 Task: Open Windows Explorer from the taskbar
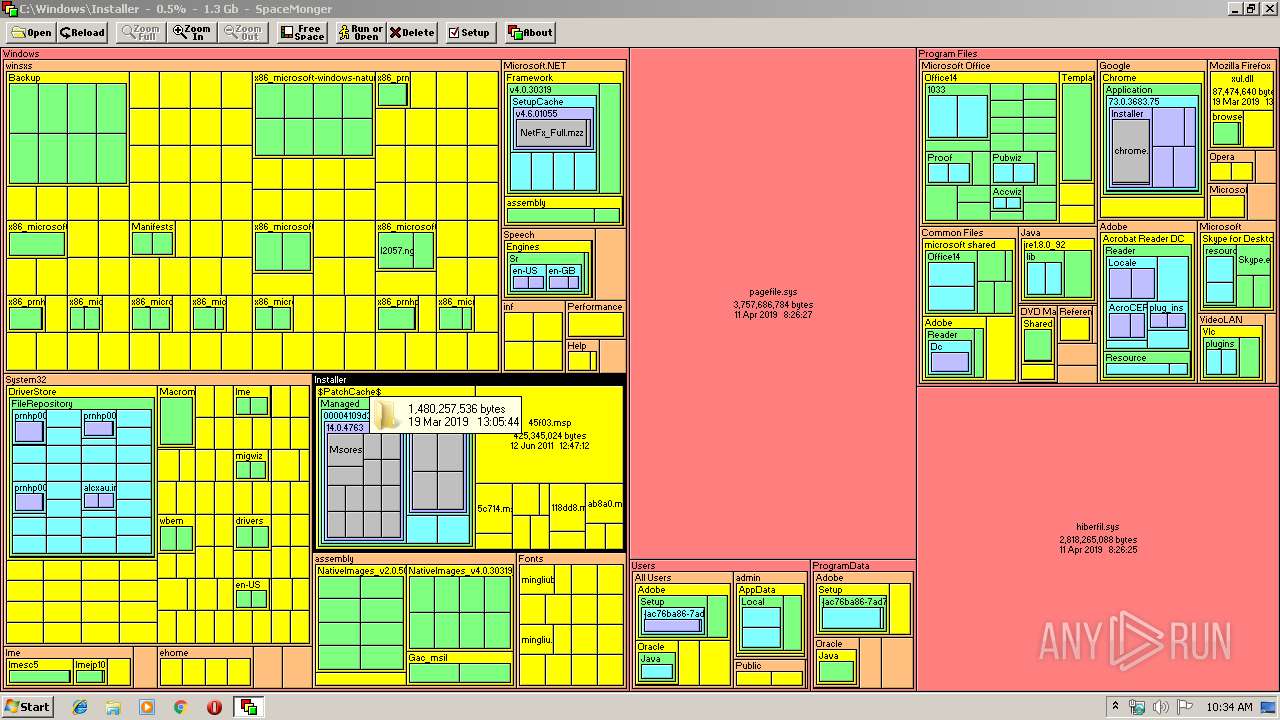[x=113, y=707]
